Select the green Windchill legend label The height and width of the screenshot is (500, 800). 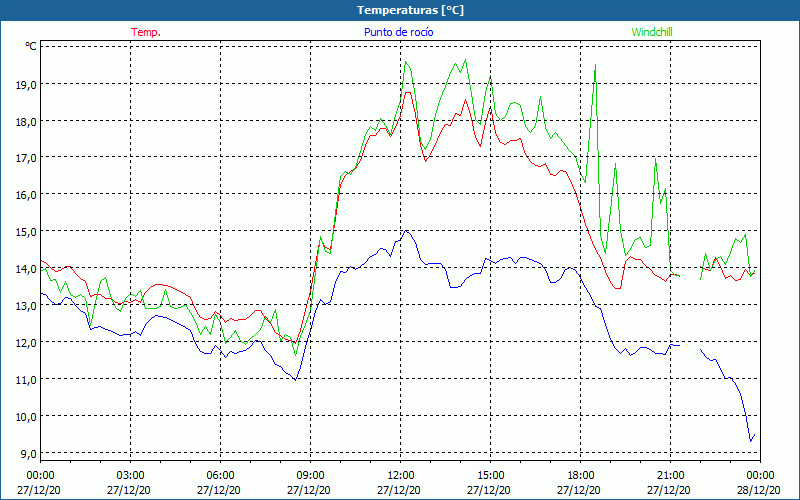click(652, 32)
